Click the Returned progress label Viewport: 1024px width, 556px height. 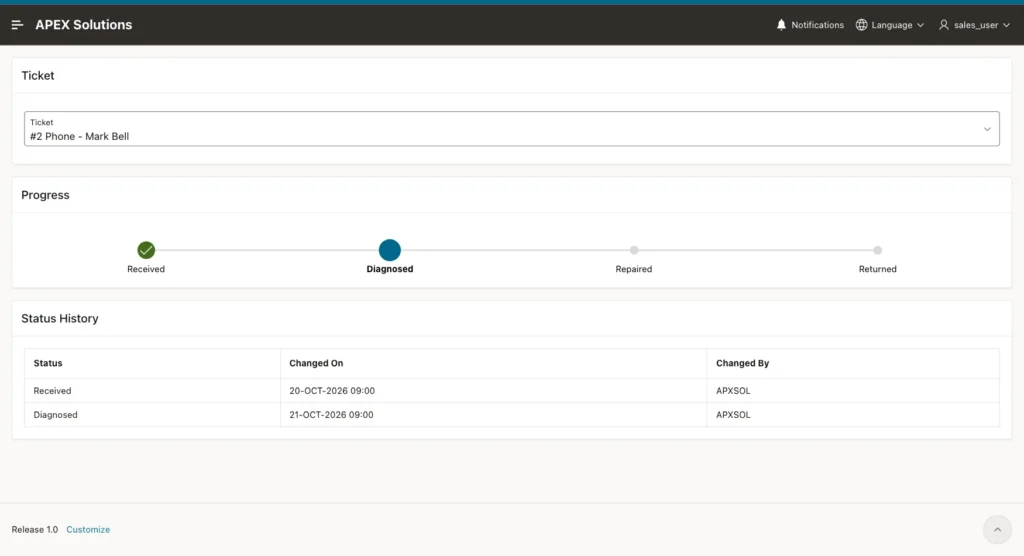(x=878, y=269)
